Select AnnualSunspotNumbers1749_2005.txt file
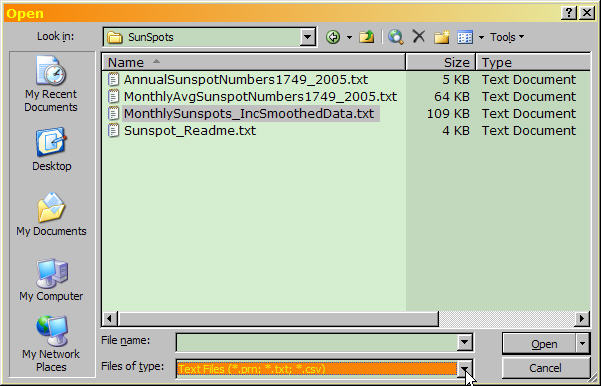 click(246, 80)
